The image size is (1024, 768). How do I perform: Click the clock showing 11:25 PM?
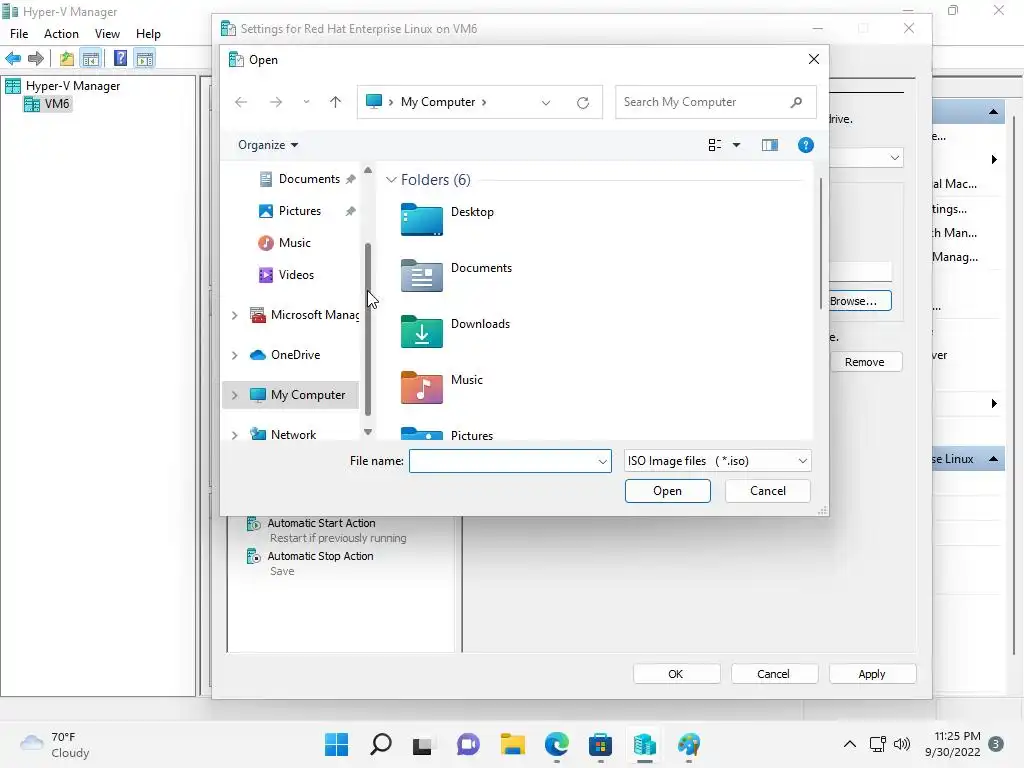[953, 744]
